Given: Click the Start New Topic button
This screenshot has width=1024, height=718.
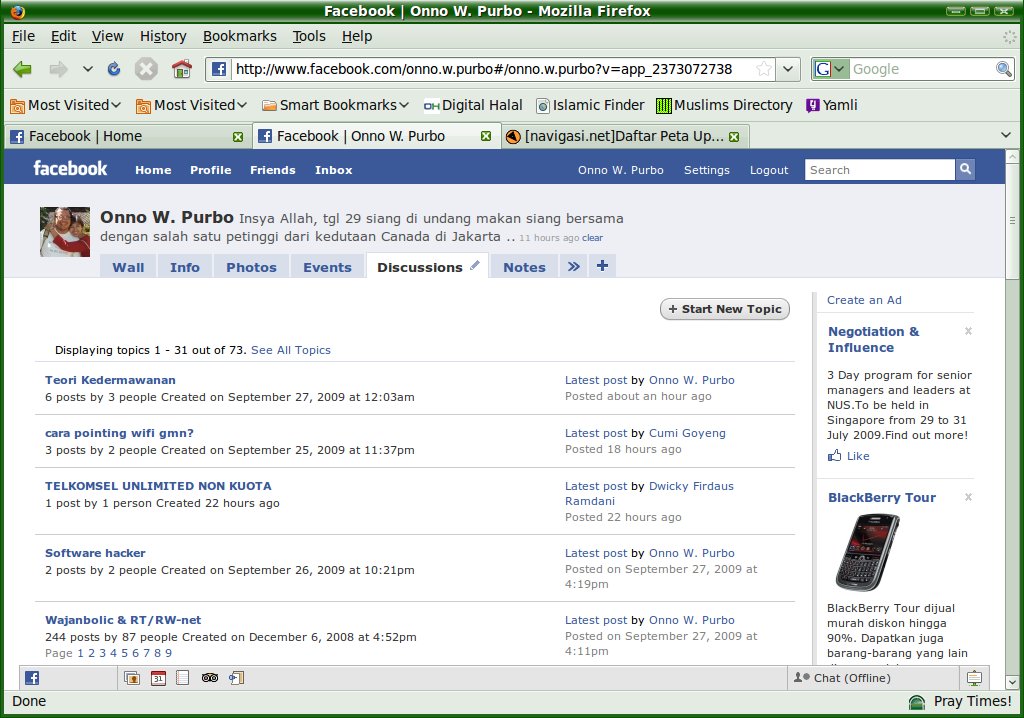Looking at the screenshot, I should [x=725, y=309].
